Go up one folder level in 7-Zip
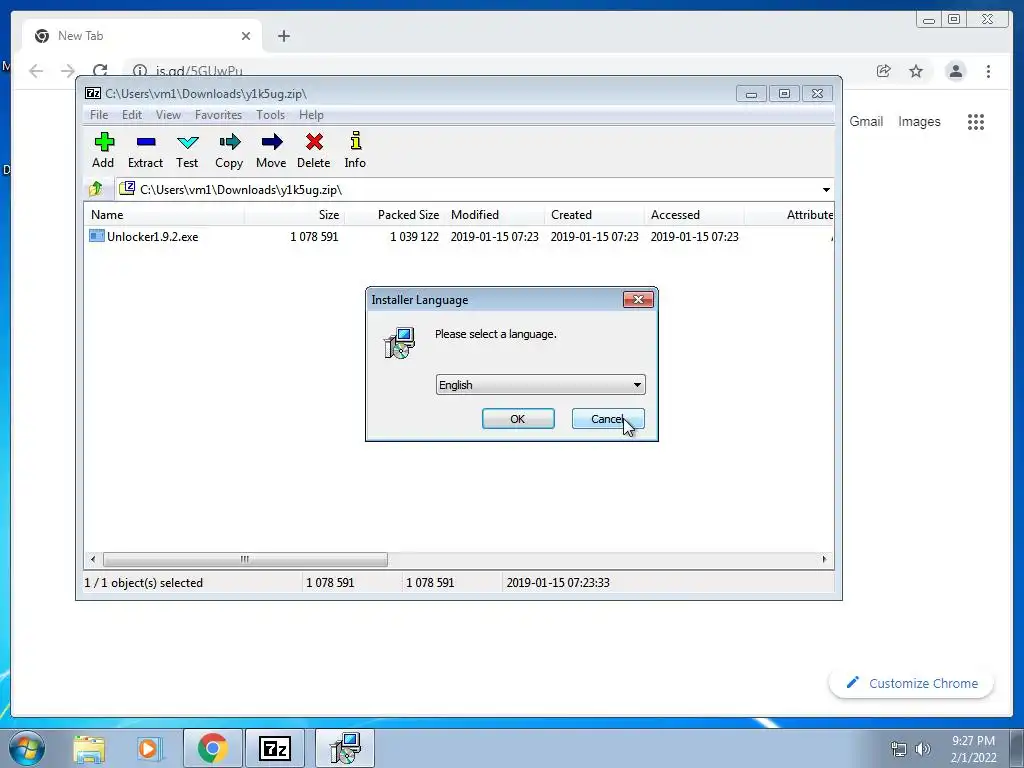This screenshot has height=768, width=1024. pyautogui.click(x=96, y=189)
